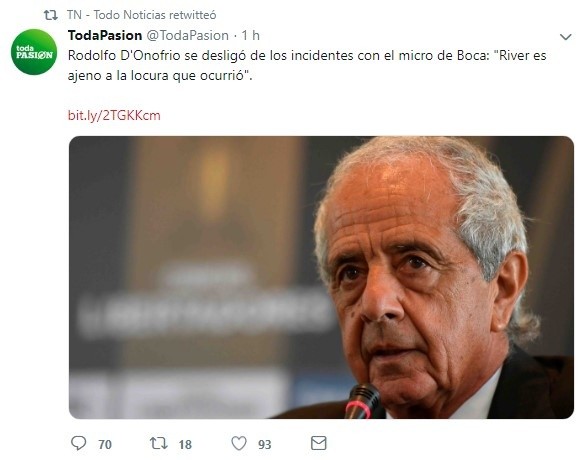The width and height of the screenshot is (583, 460).
Task: Like the tweet with the heart icon
Action: pos(239,443)
